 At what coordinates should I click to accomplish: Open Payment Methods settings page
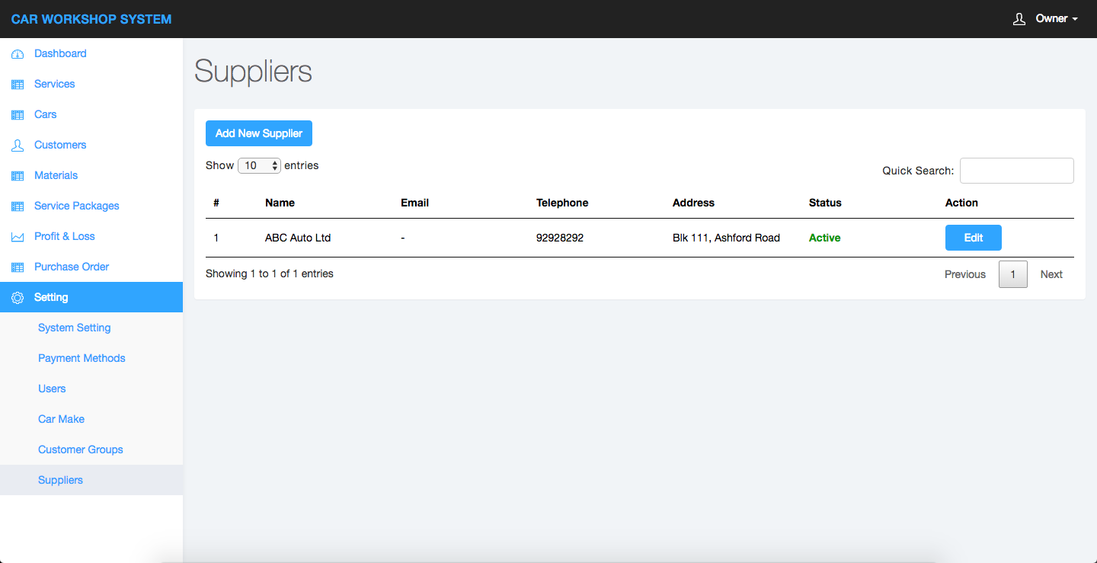tap(82, 358)
